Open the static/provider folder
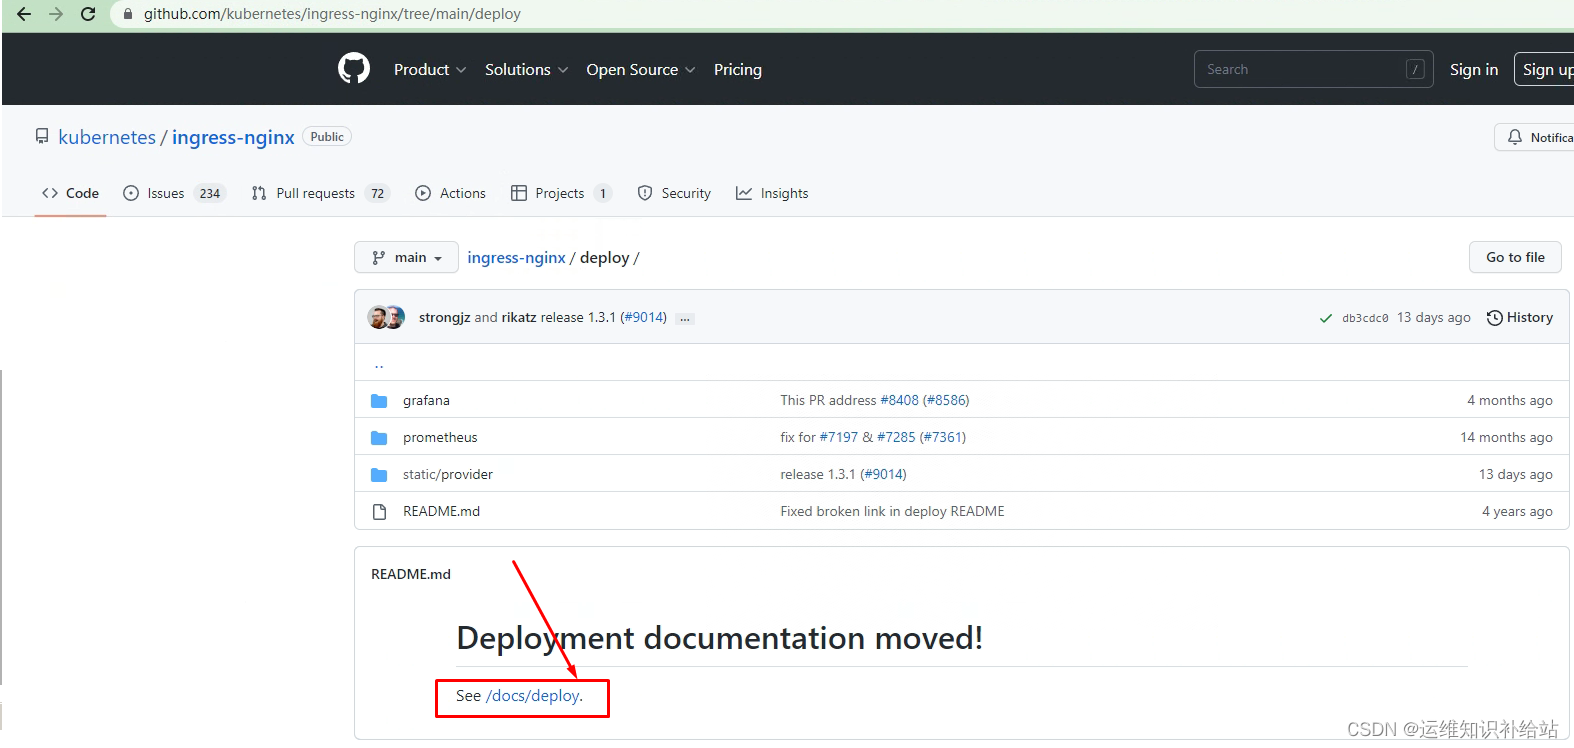The width and height of the screenshot is (1574, 748). [x=448, y=474]
